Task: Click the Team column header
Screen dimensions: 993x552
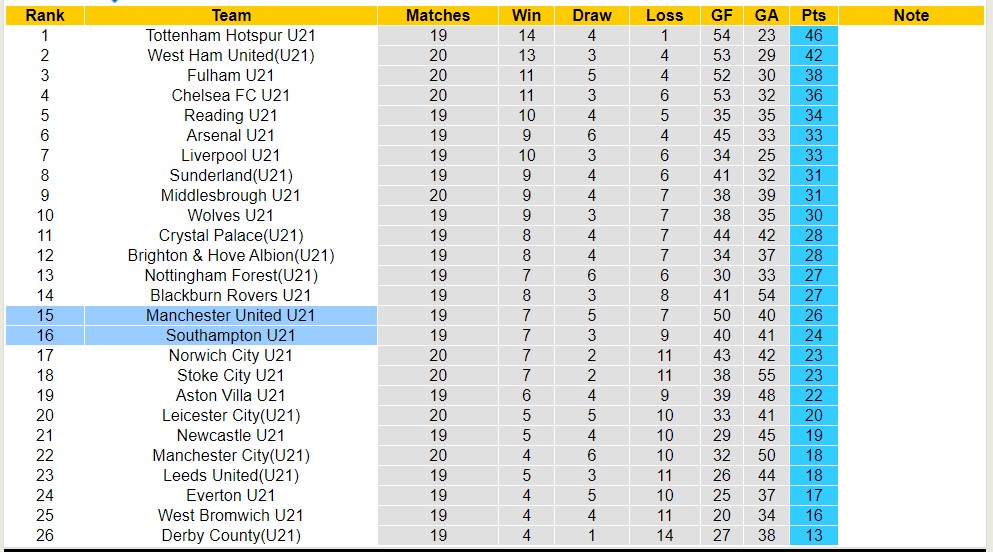Action: tap(231, 15)
